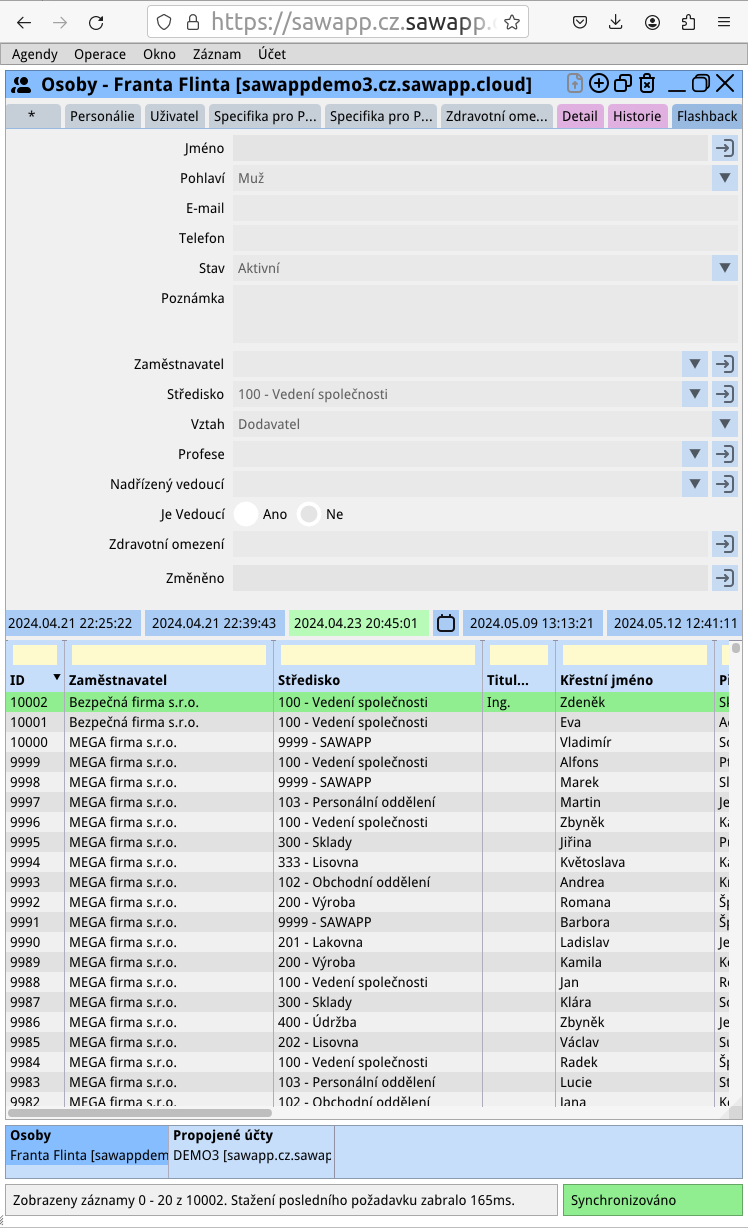This screenshot has width=748, height=1228.
Task: Open the Historie tab
Action: coord(637,116)
